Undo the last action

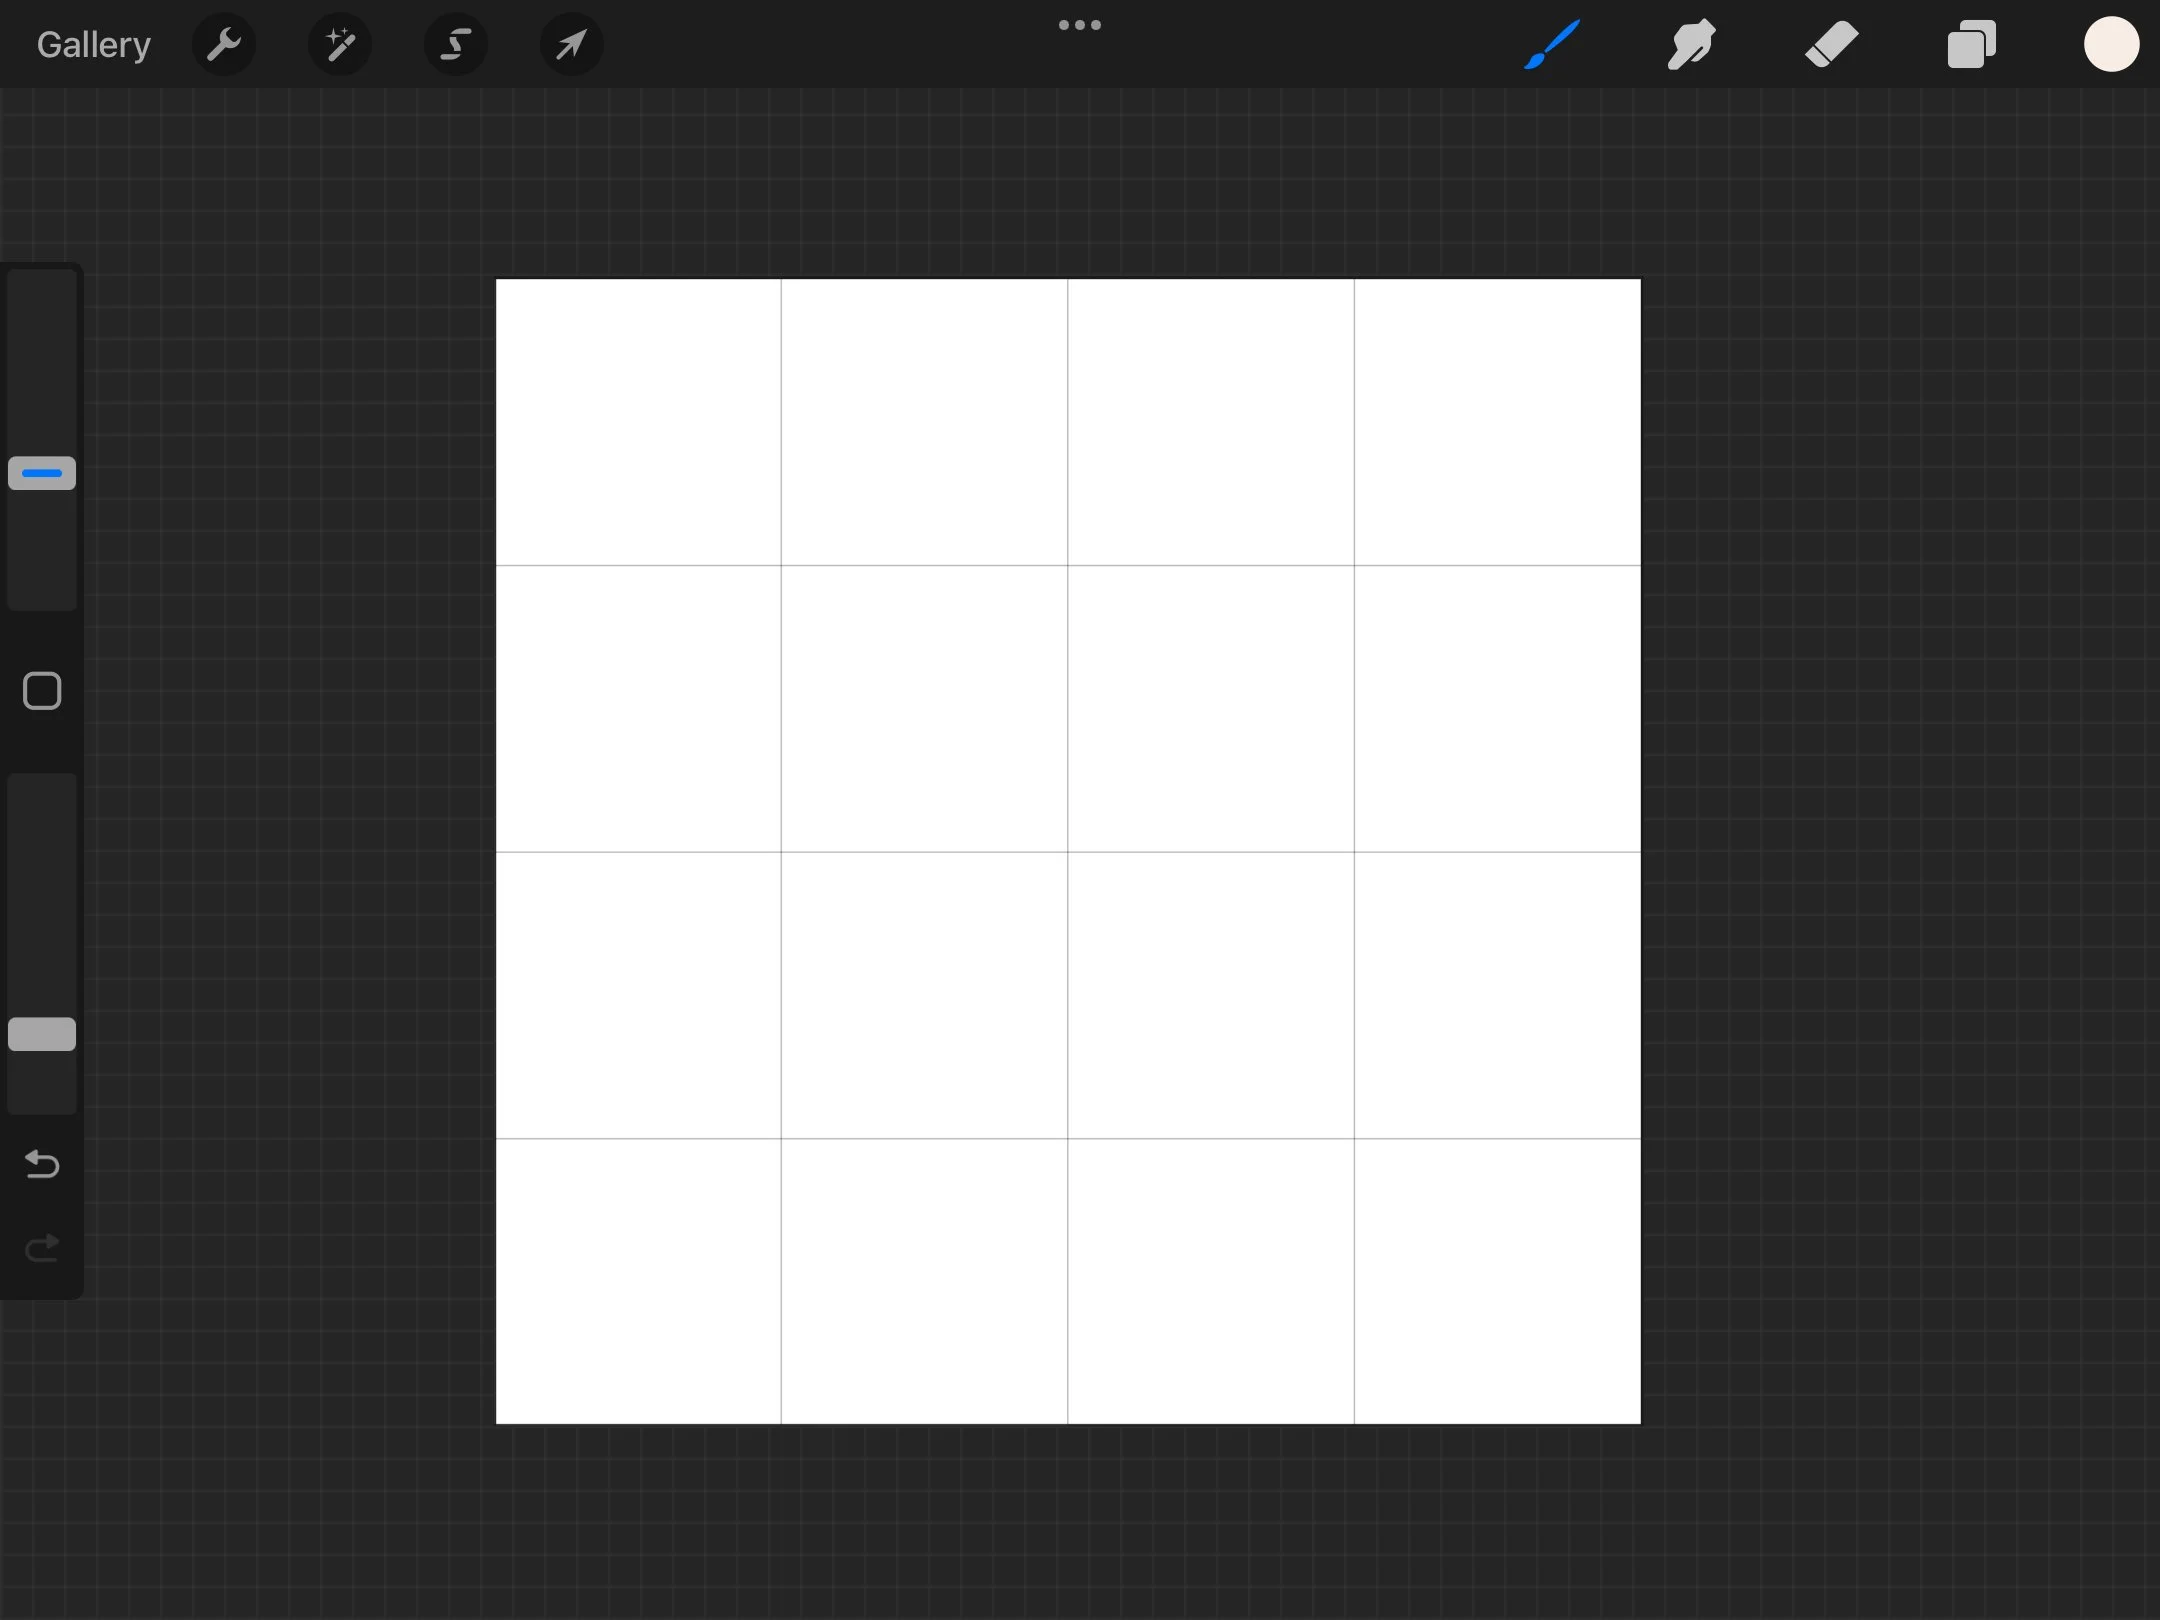41,1164
